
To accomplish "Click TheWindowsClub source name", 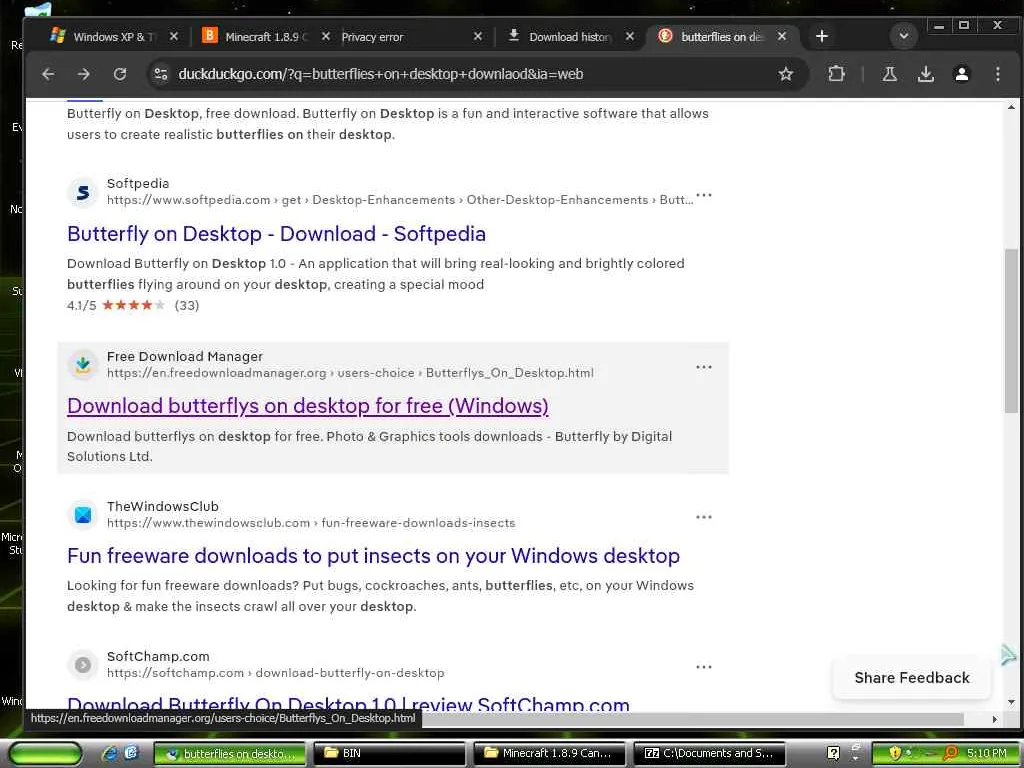I will coord(163,506).
